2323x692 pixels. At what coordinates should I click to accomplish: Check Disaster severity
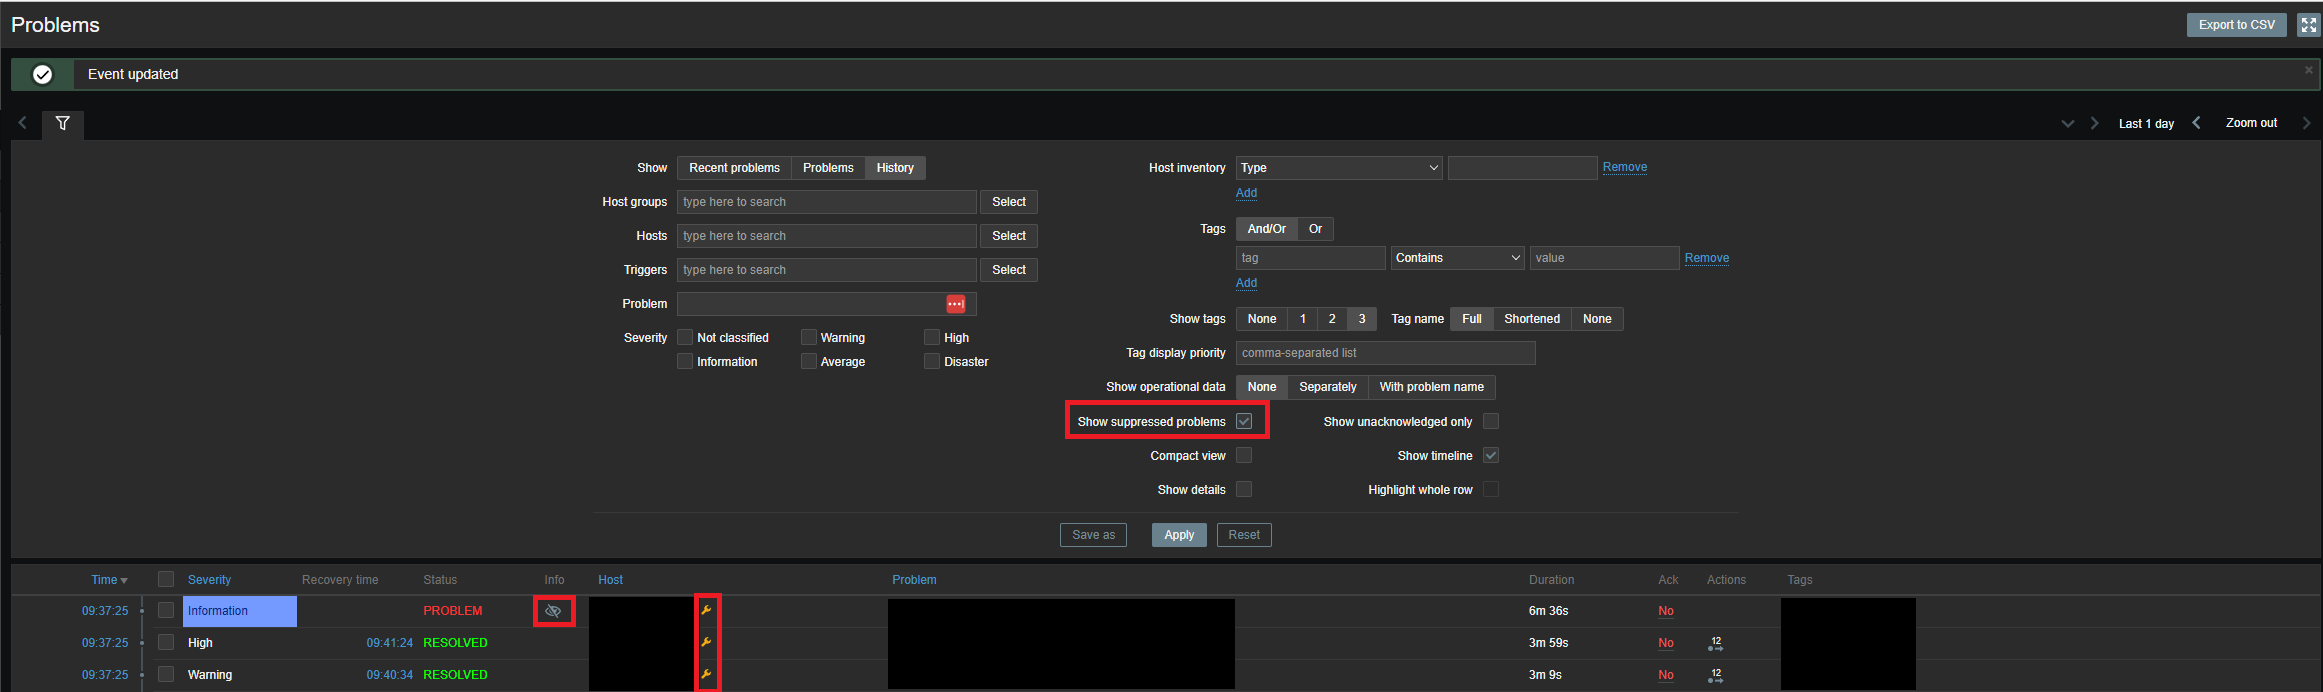click(x=932, y=361)
